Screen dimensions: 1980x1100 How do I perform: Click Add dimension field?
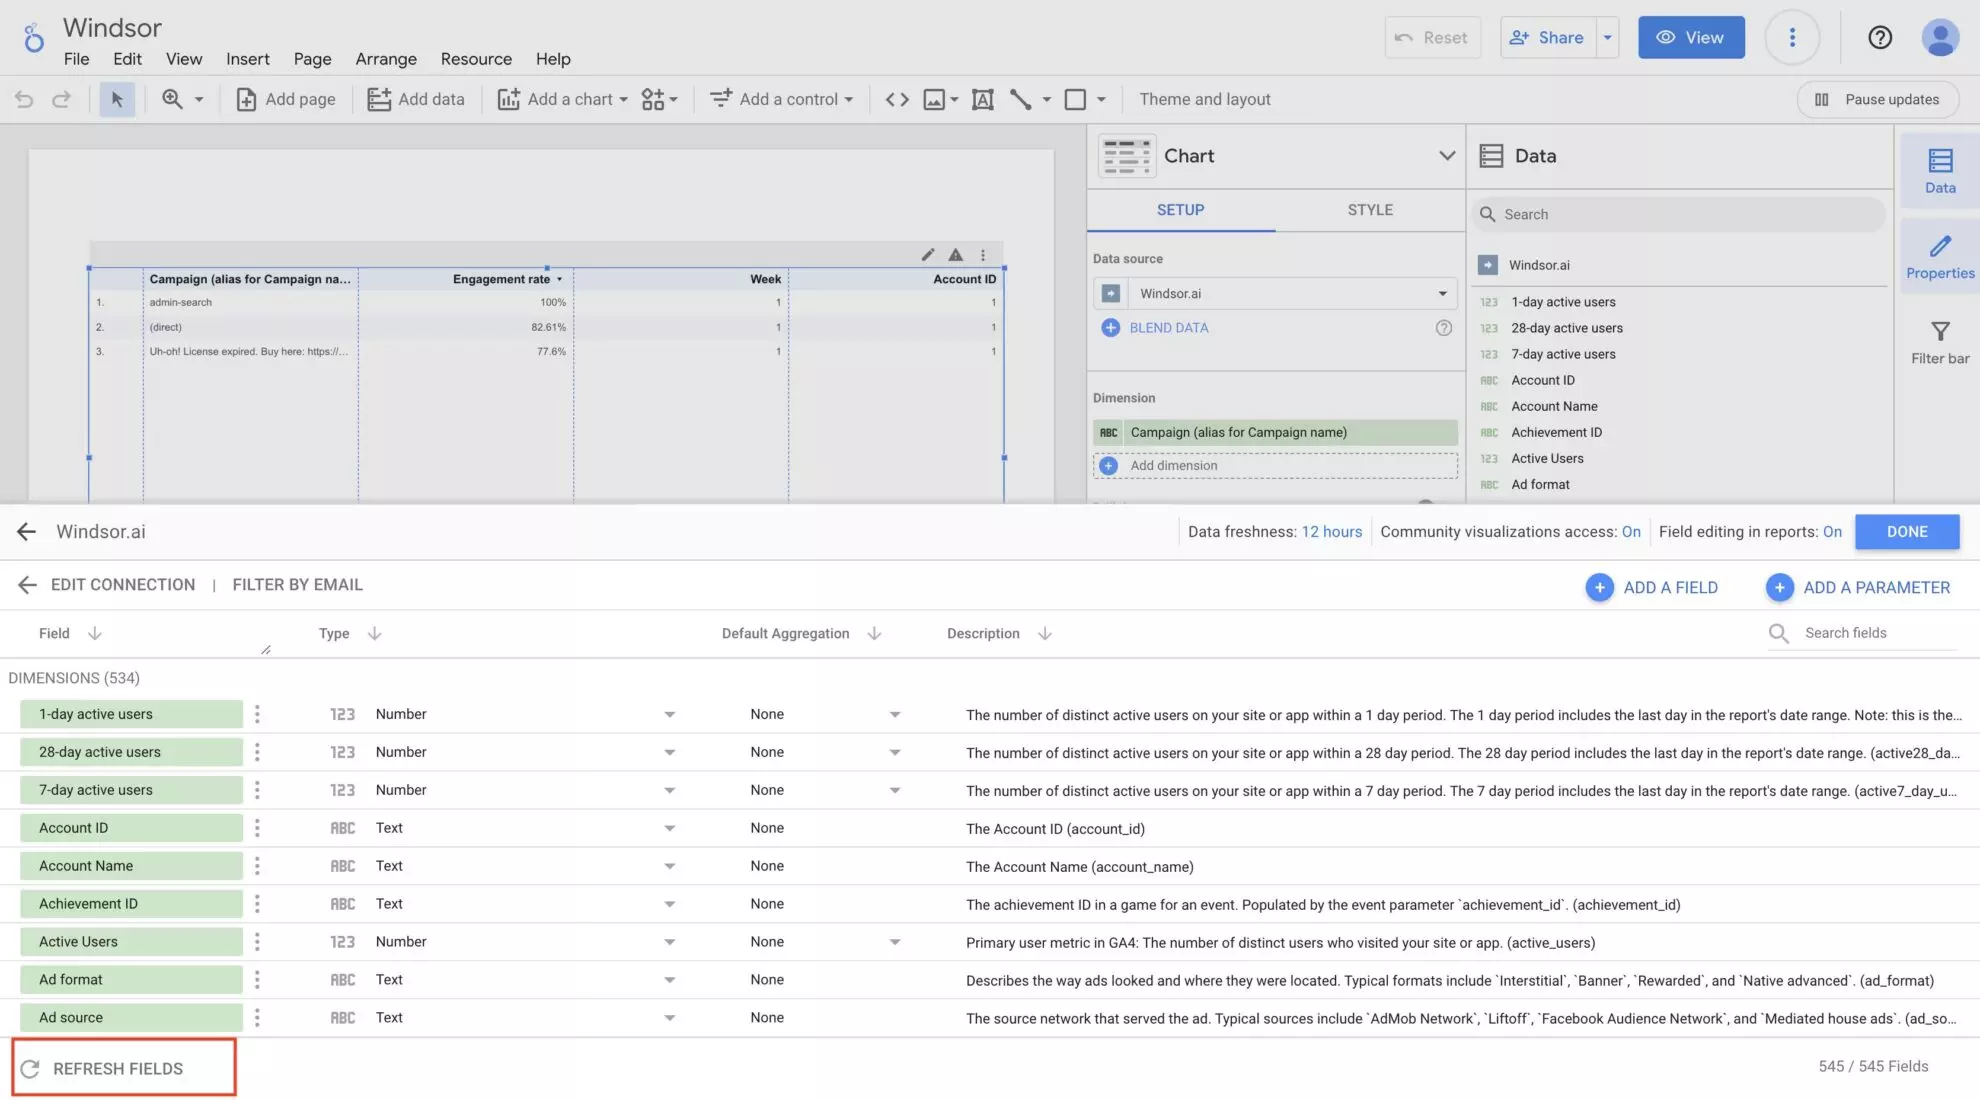pyautogui.click(x=1275, y=465)
